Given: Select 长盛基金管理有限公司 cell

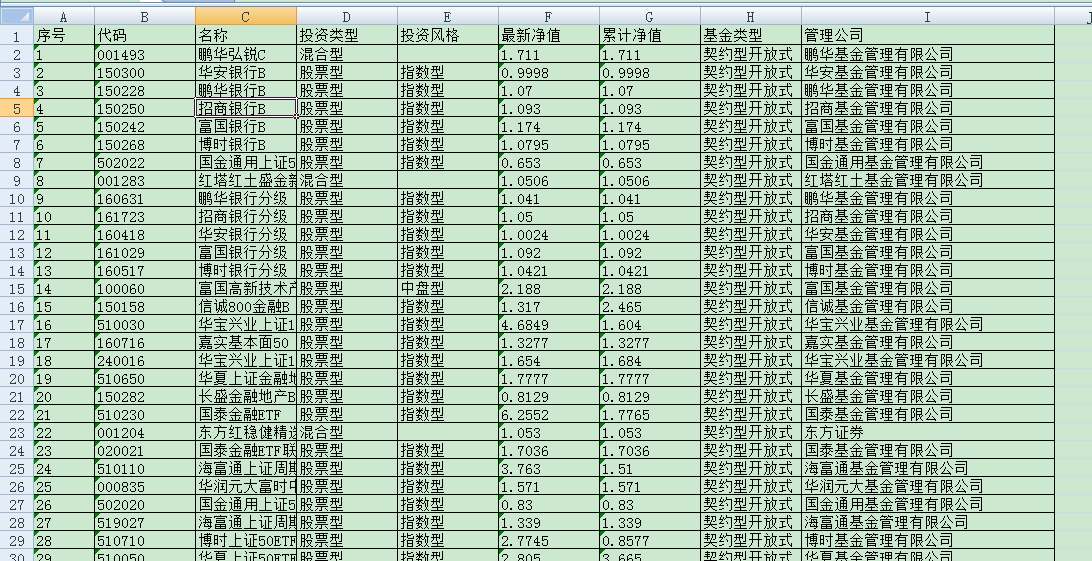Looking at the screenshot, I should 928,396.
